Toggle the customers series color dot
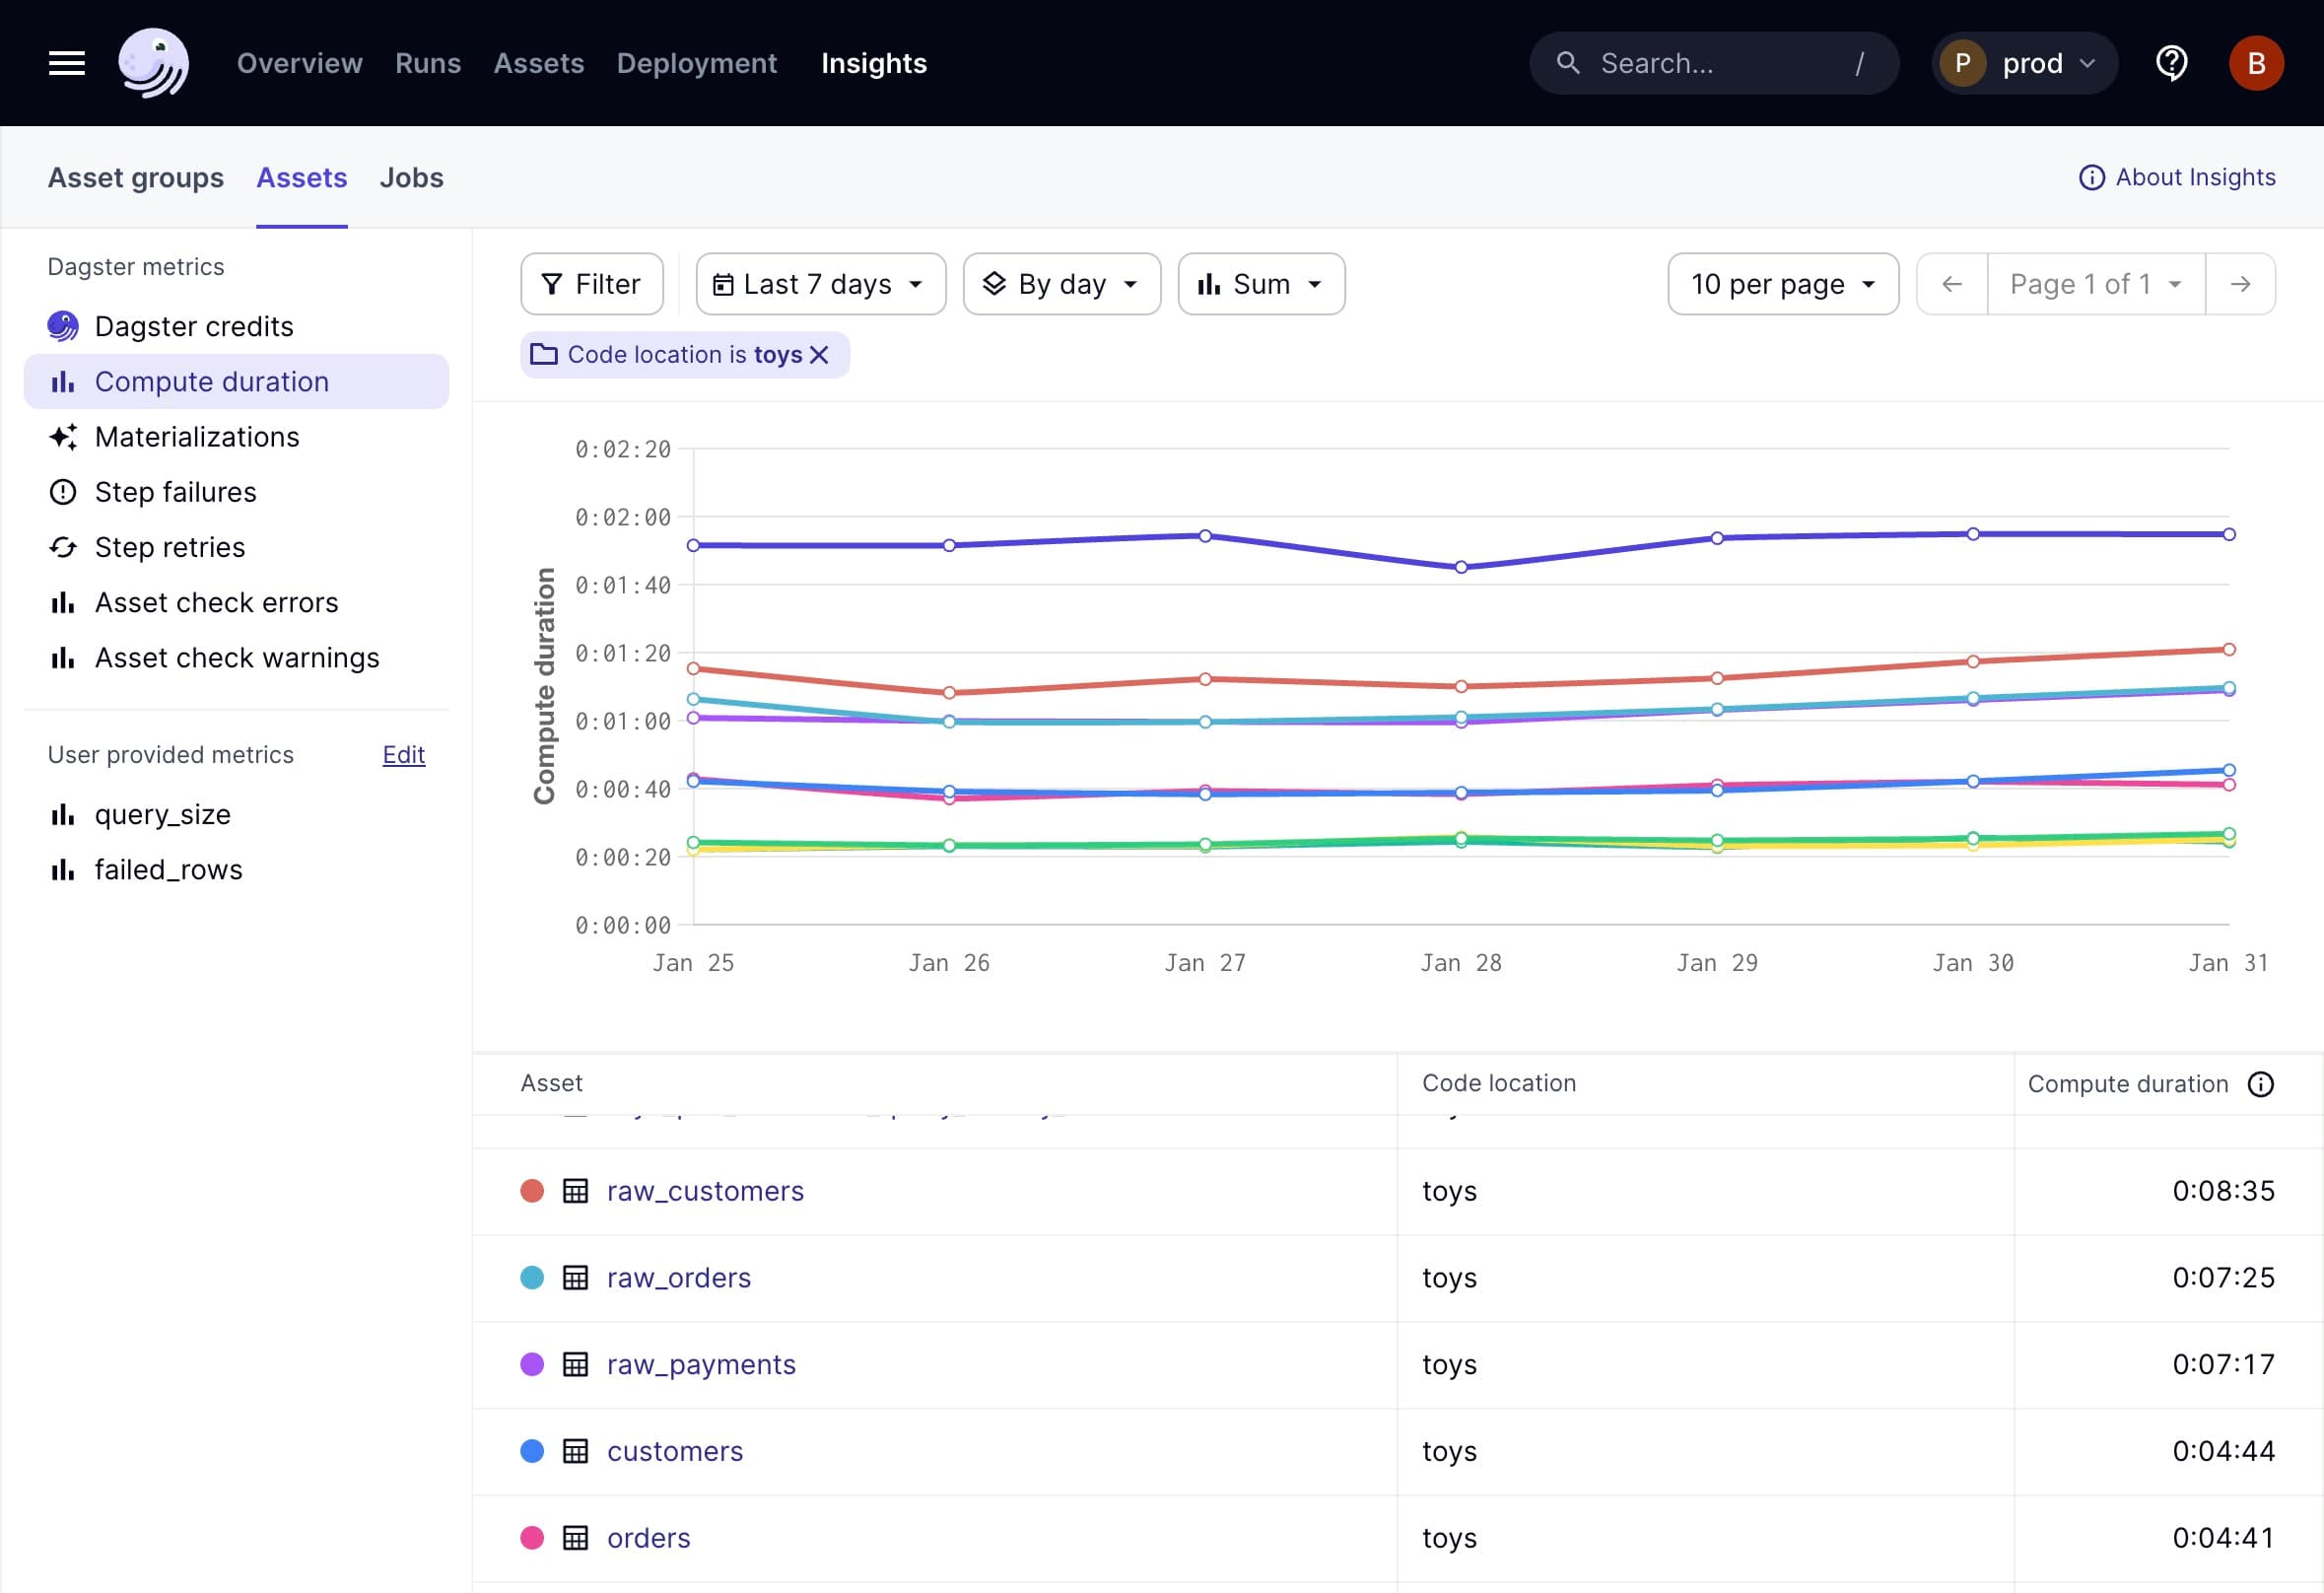 [x=532, y=1451]
